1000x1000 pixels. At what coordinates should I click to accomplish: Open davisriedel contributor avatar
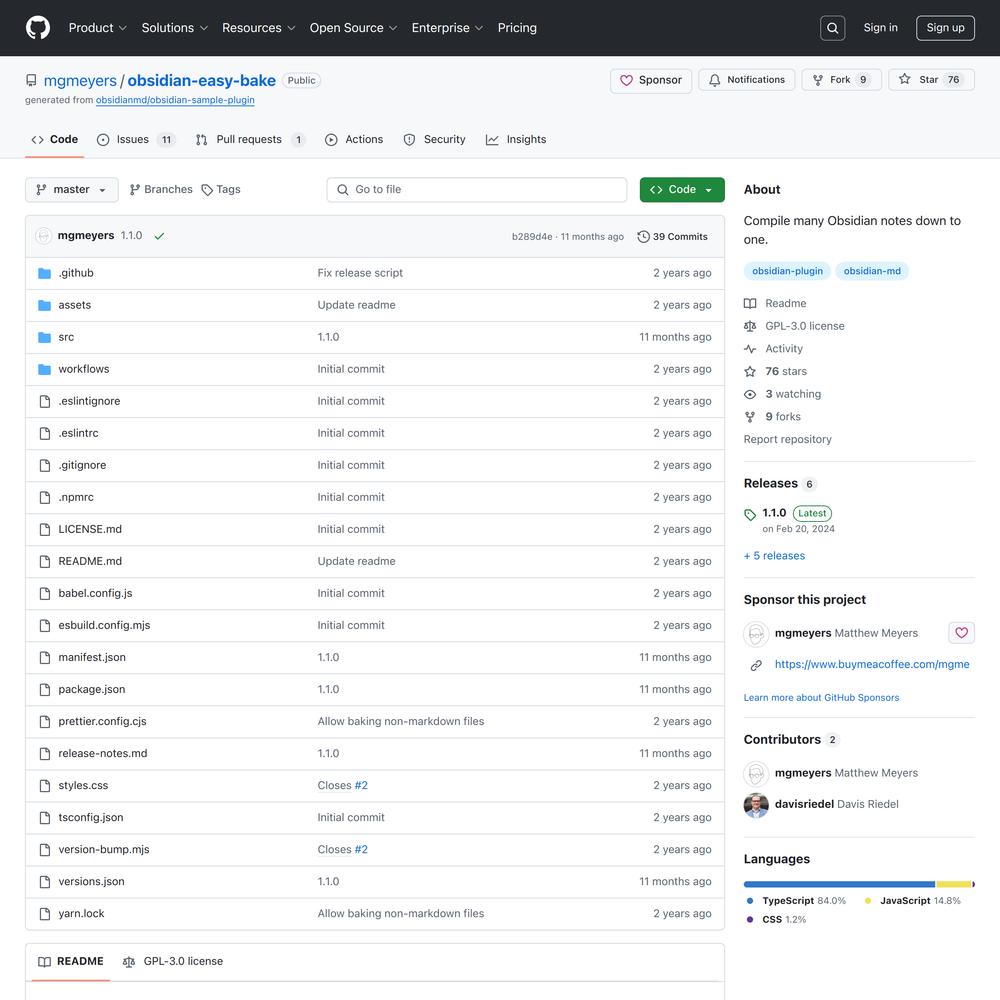(756, 805)
